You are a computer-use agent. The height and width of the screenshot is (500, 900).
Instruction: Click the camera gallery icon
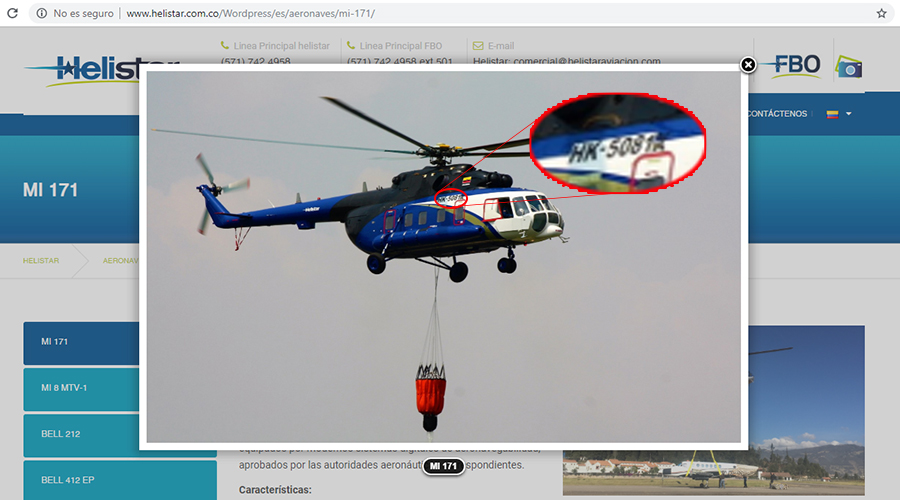click(849, 67)
